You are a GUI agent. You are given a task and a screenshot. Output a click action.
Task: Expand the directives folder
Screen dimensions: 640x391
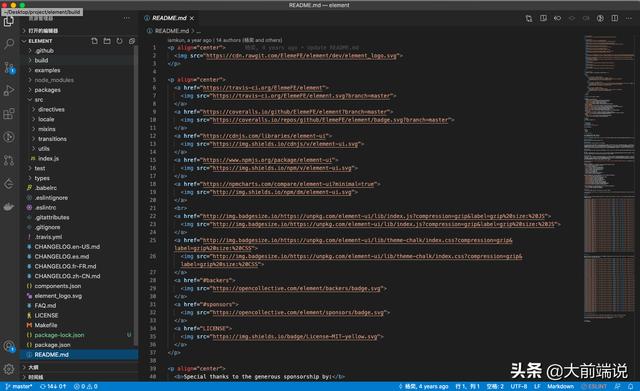coord(80,109)
